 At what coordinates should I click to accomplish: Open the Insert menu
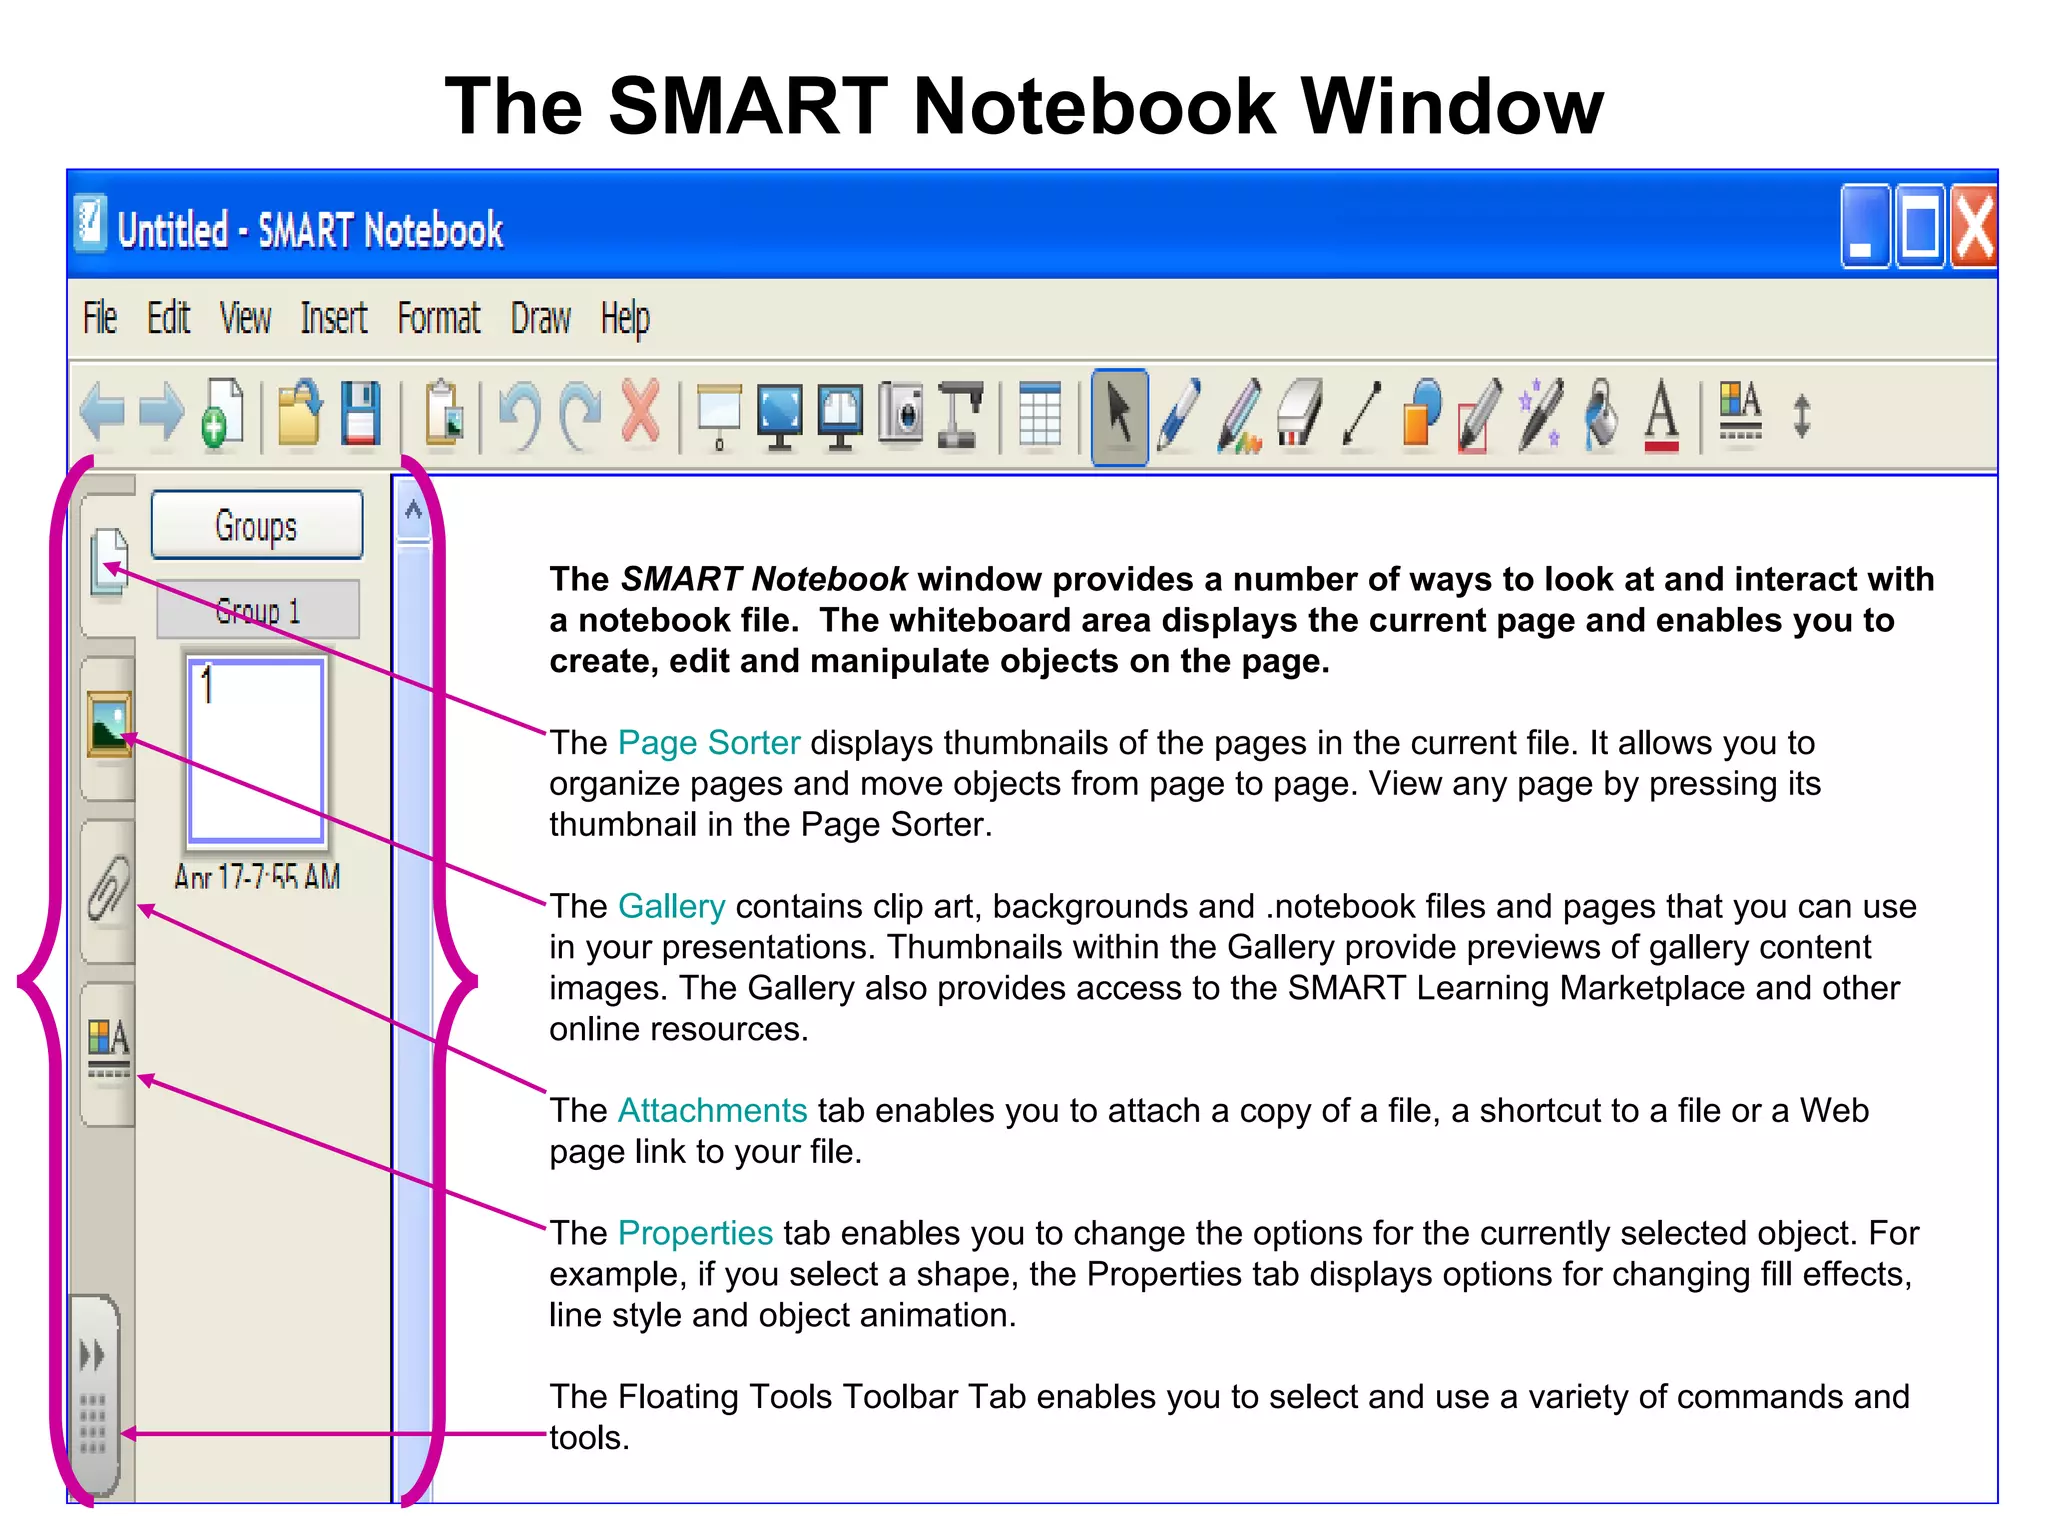click(x=334, y=318)
